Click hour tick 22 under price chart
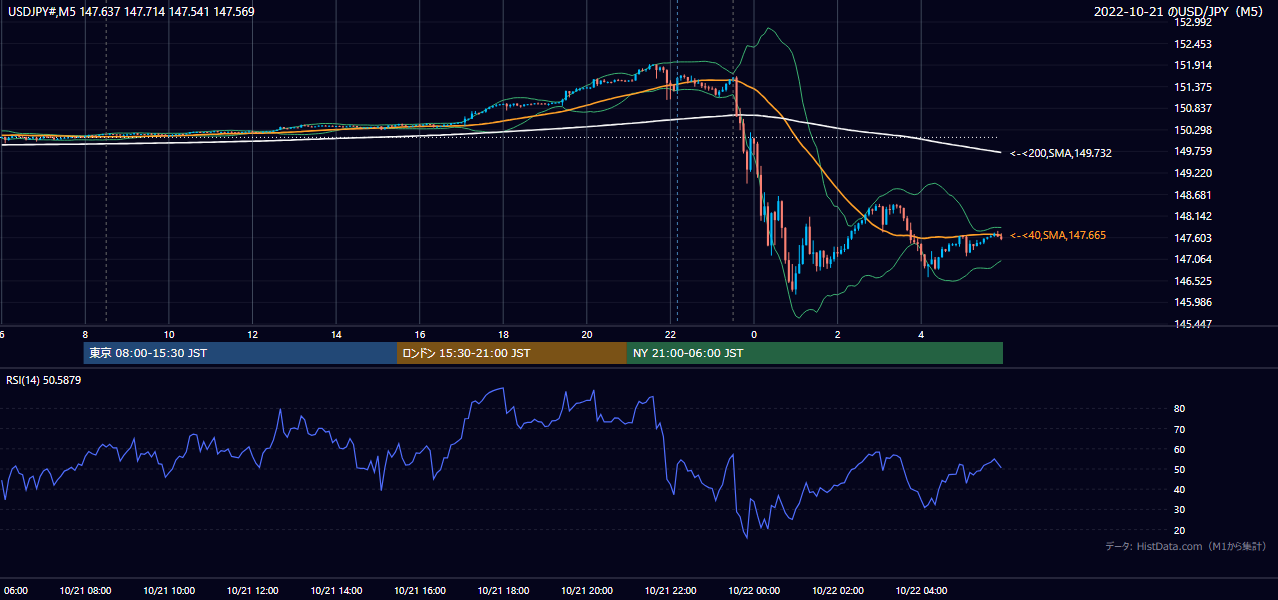 click(671, 334)
